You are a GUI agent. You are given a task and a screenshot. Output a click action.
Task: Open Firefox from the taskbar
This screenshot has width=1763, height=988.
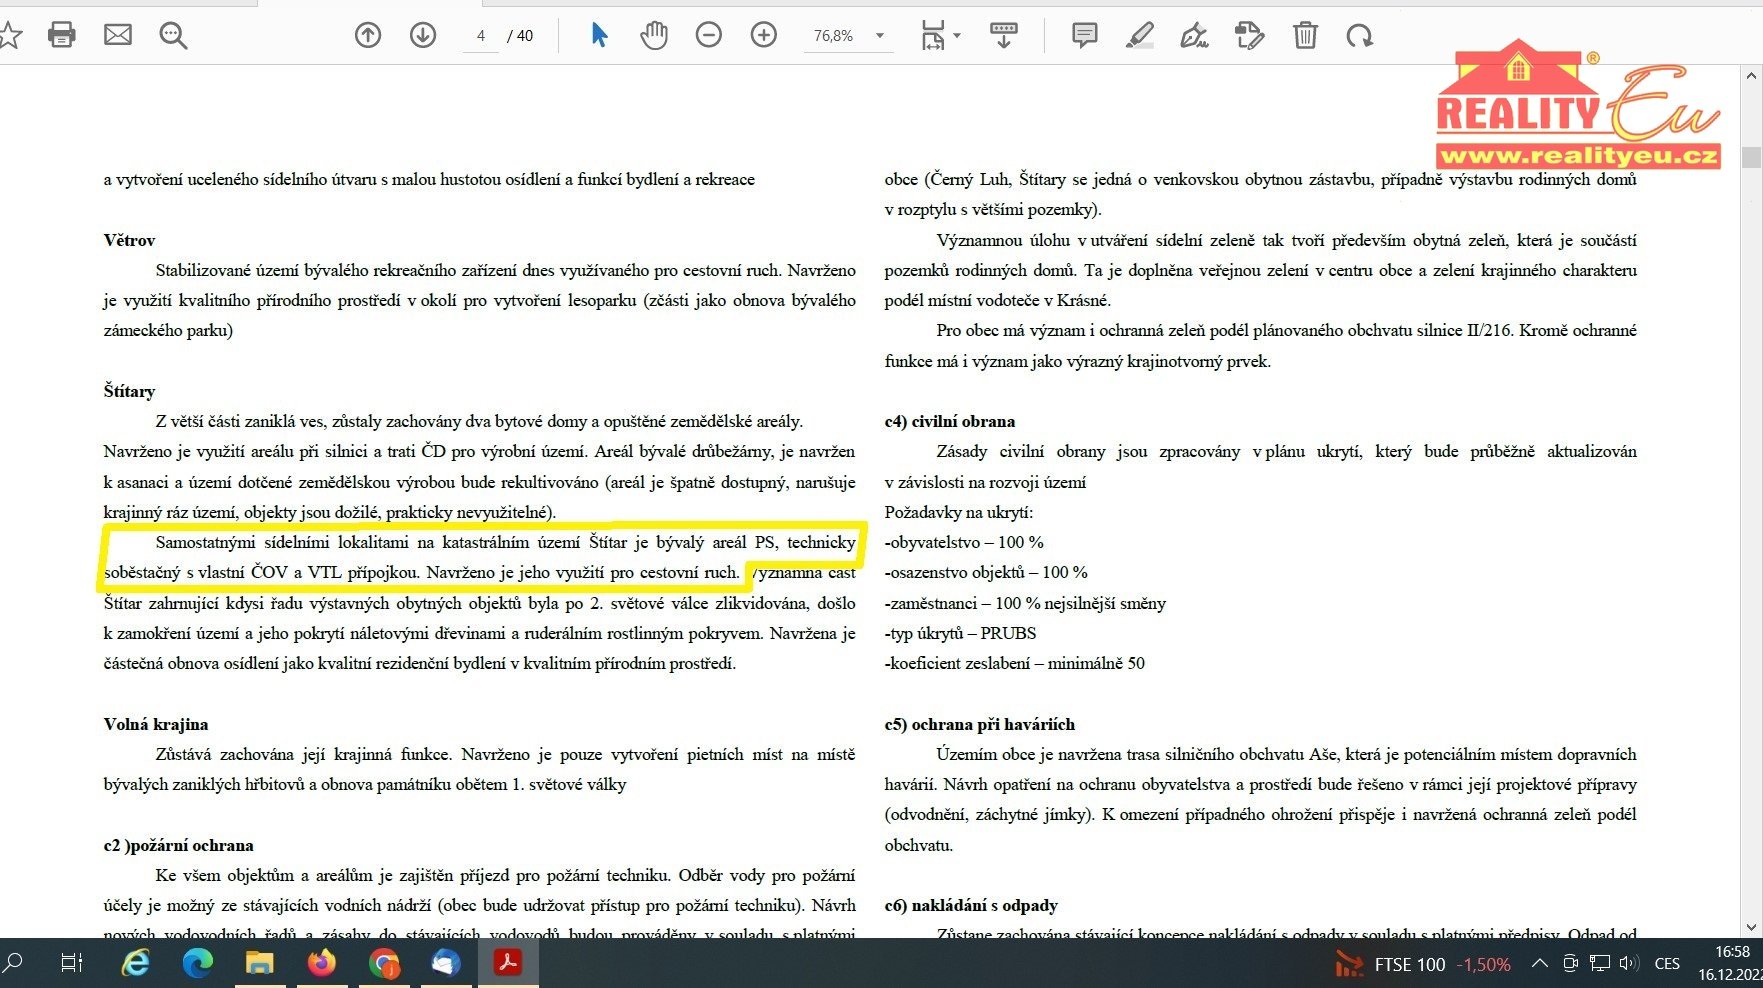point(322,963)
